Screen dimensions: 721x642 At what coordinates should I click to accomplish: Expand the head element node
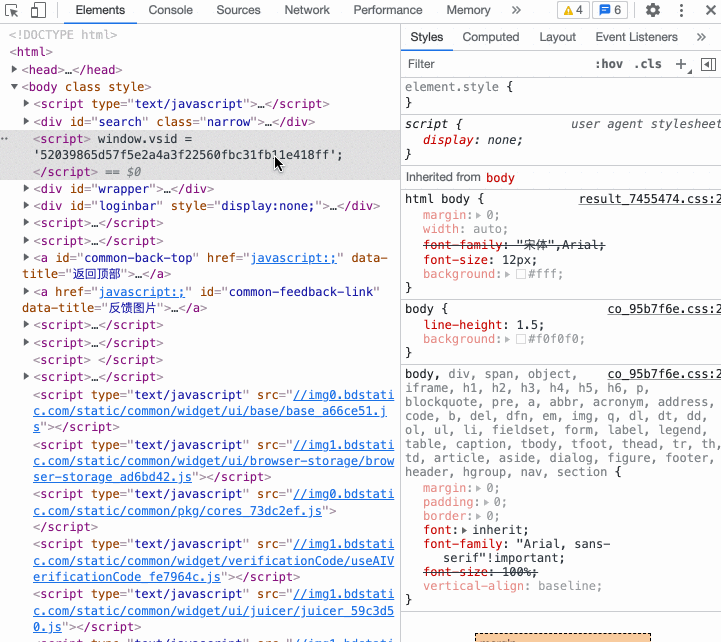tap(14, 69)
